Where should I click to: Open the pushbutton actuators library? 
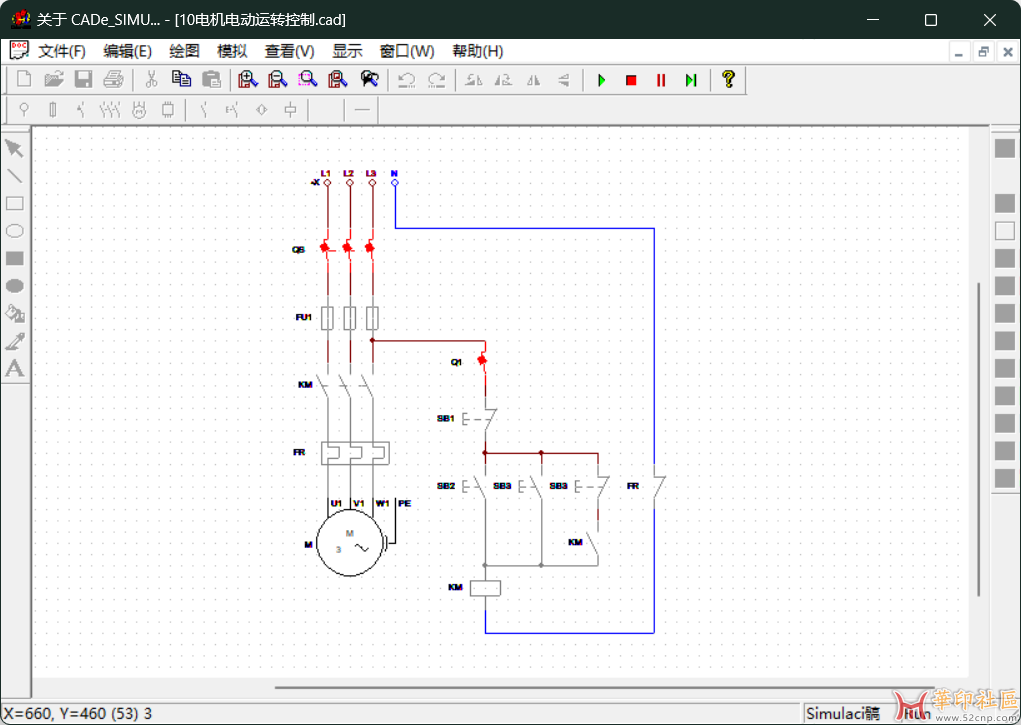pos(232,109)
